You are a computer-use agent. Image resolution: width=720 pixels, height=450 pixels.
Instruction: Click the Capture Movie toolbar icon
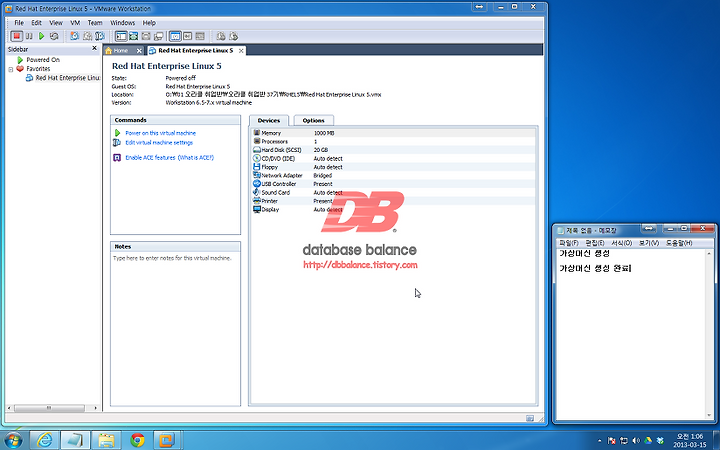click(233, 36)
